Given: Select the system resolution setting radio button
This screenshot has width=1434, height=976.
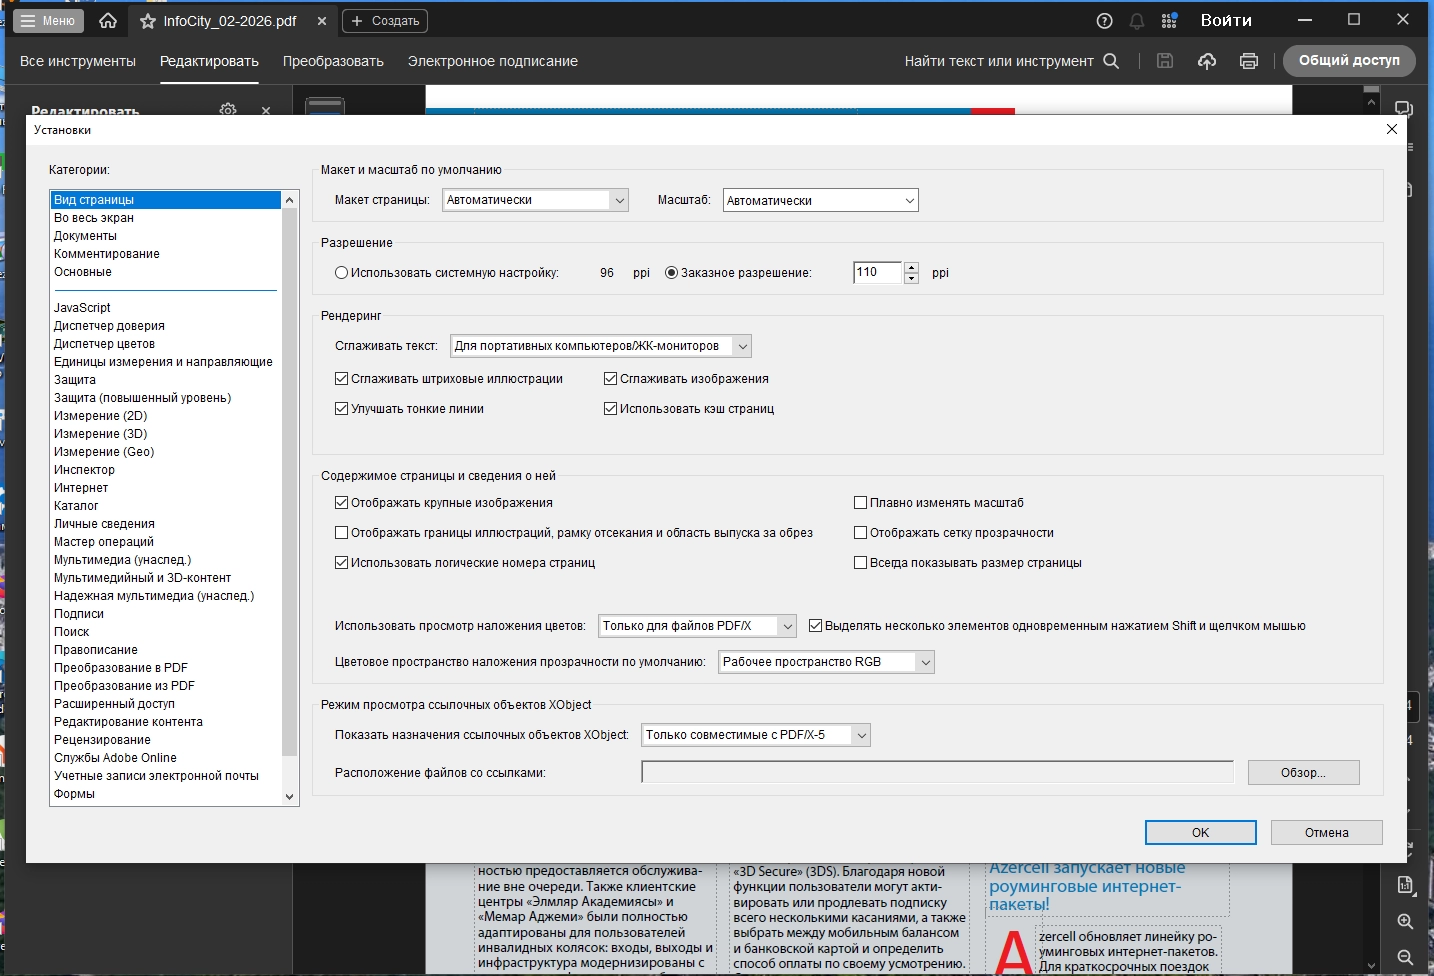Looking at the screenshot, I should (x=342, y=273).
